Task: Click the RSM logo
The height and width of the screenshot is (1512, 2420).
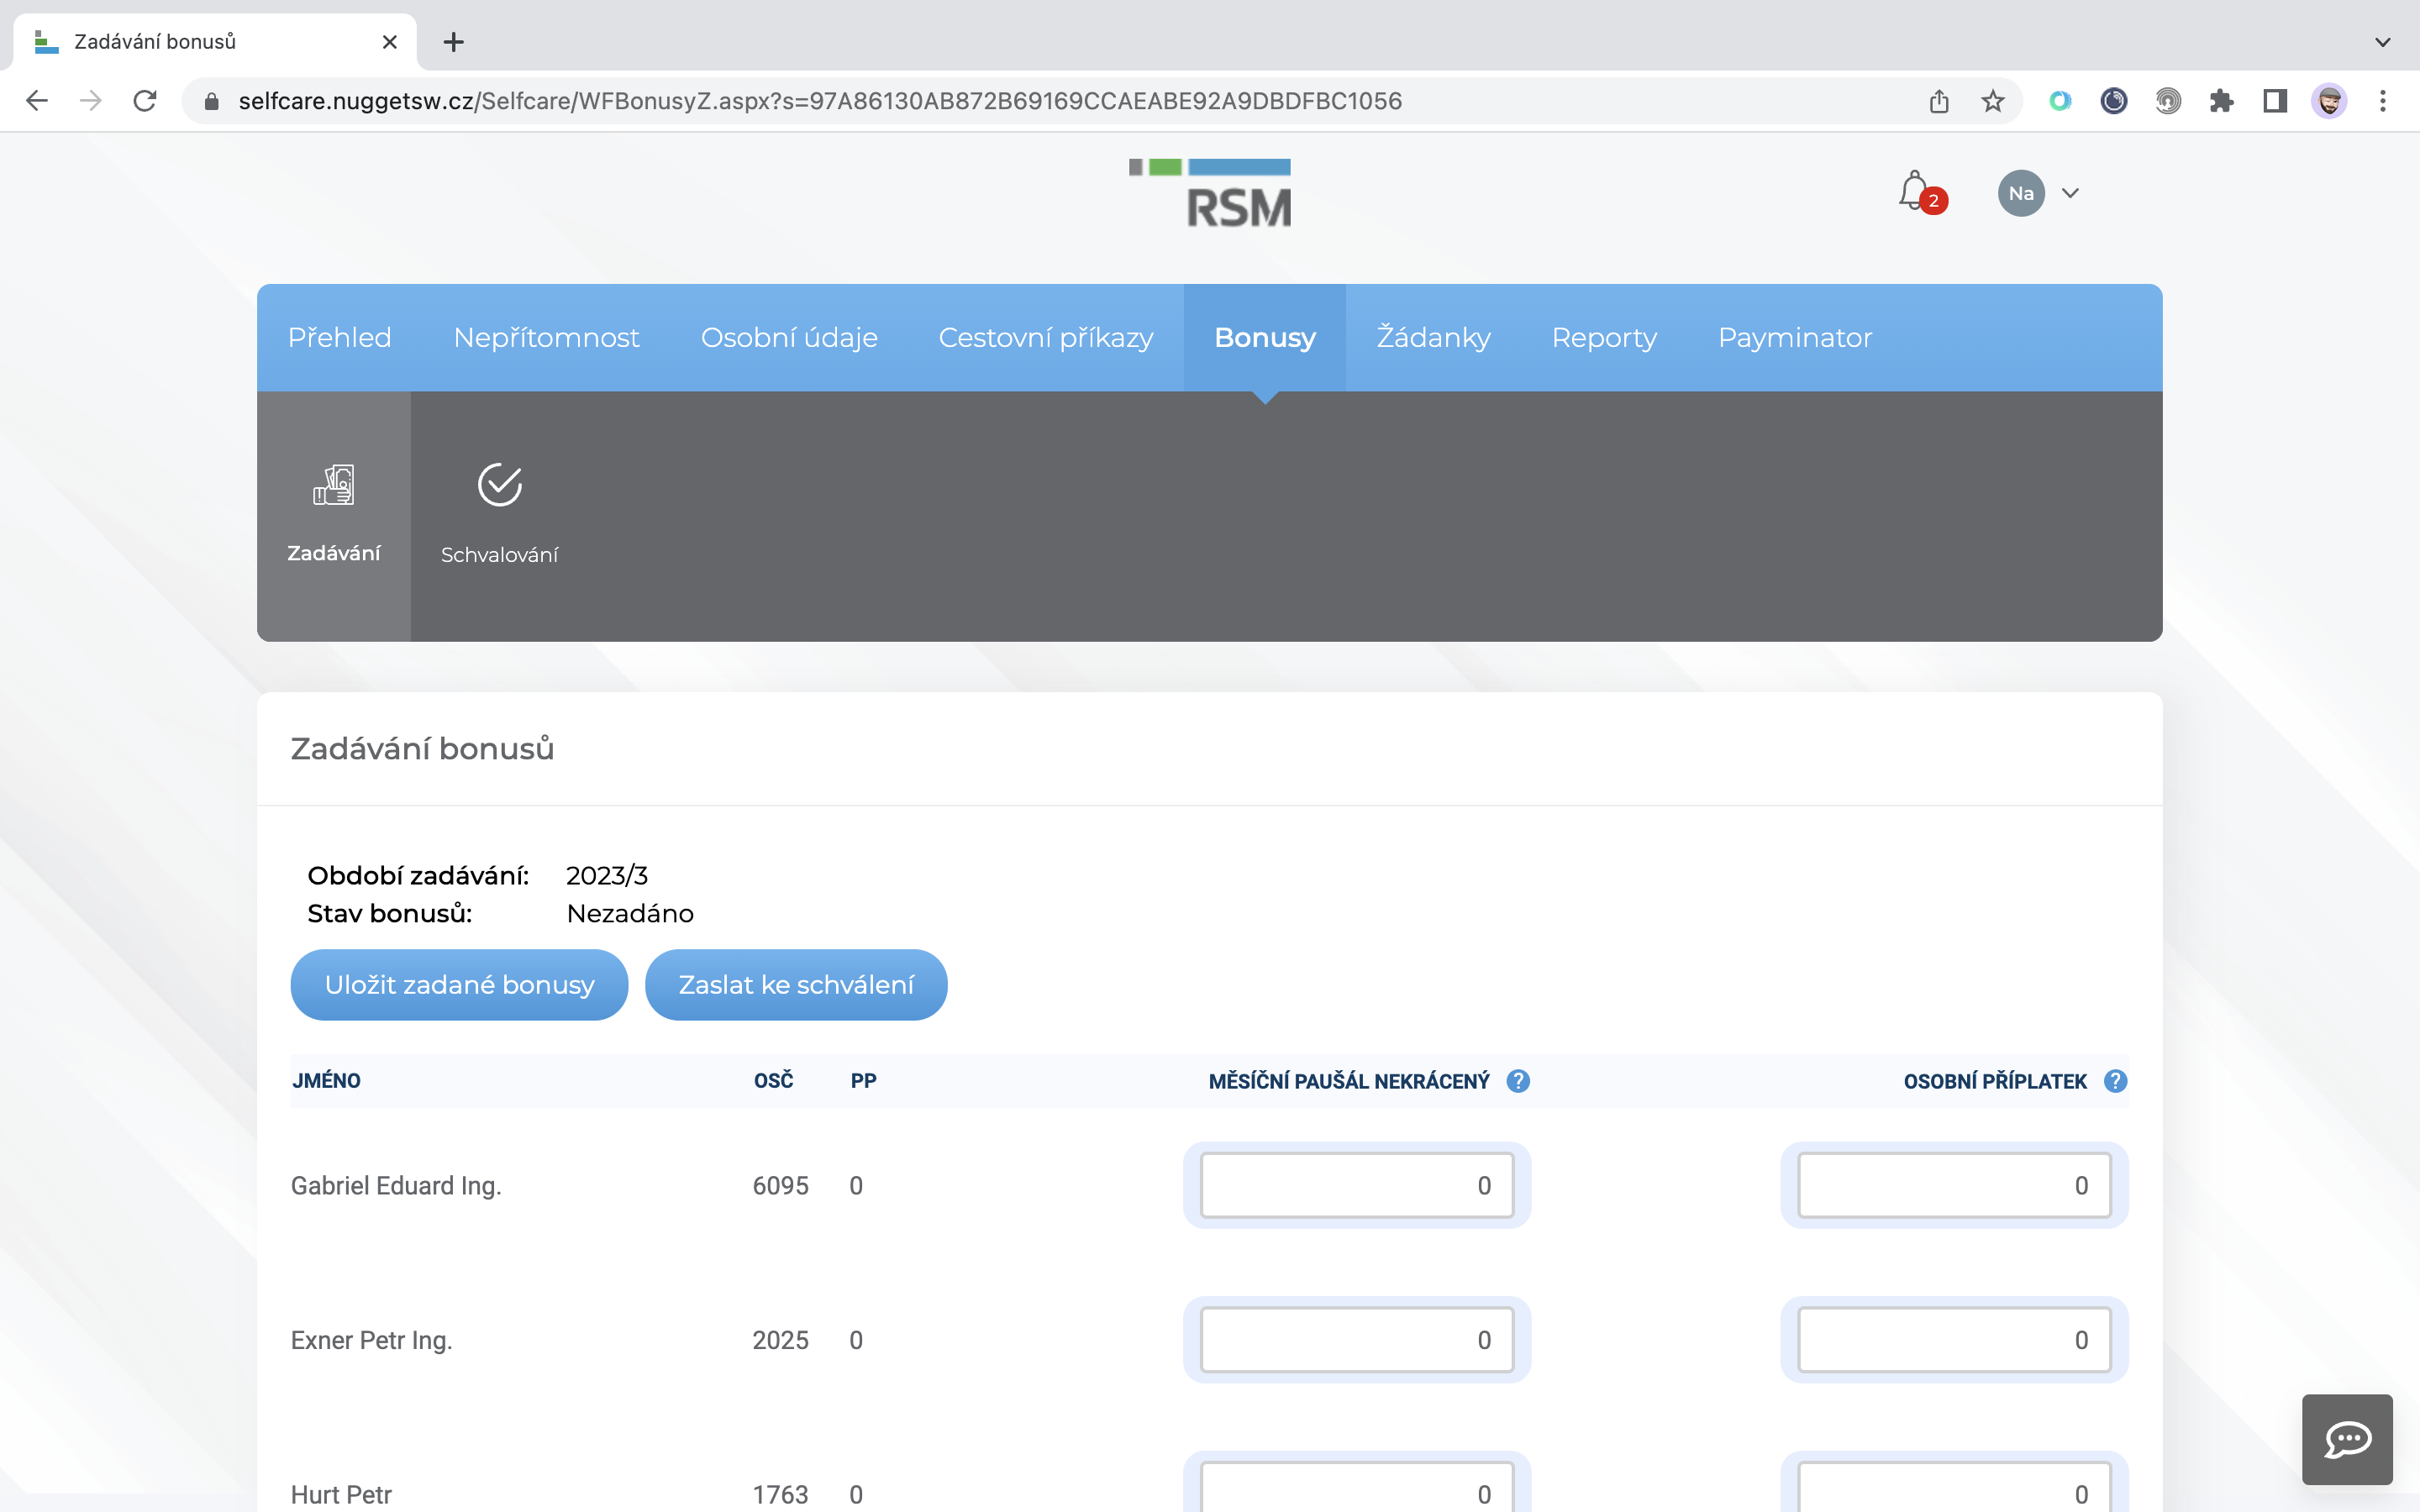Action: click(1210, 193)
